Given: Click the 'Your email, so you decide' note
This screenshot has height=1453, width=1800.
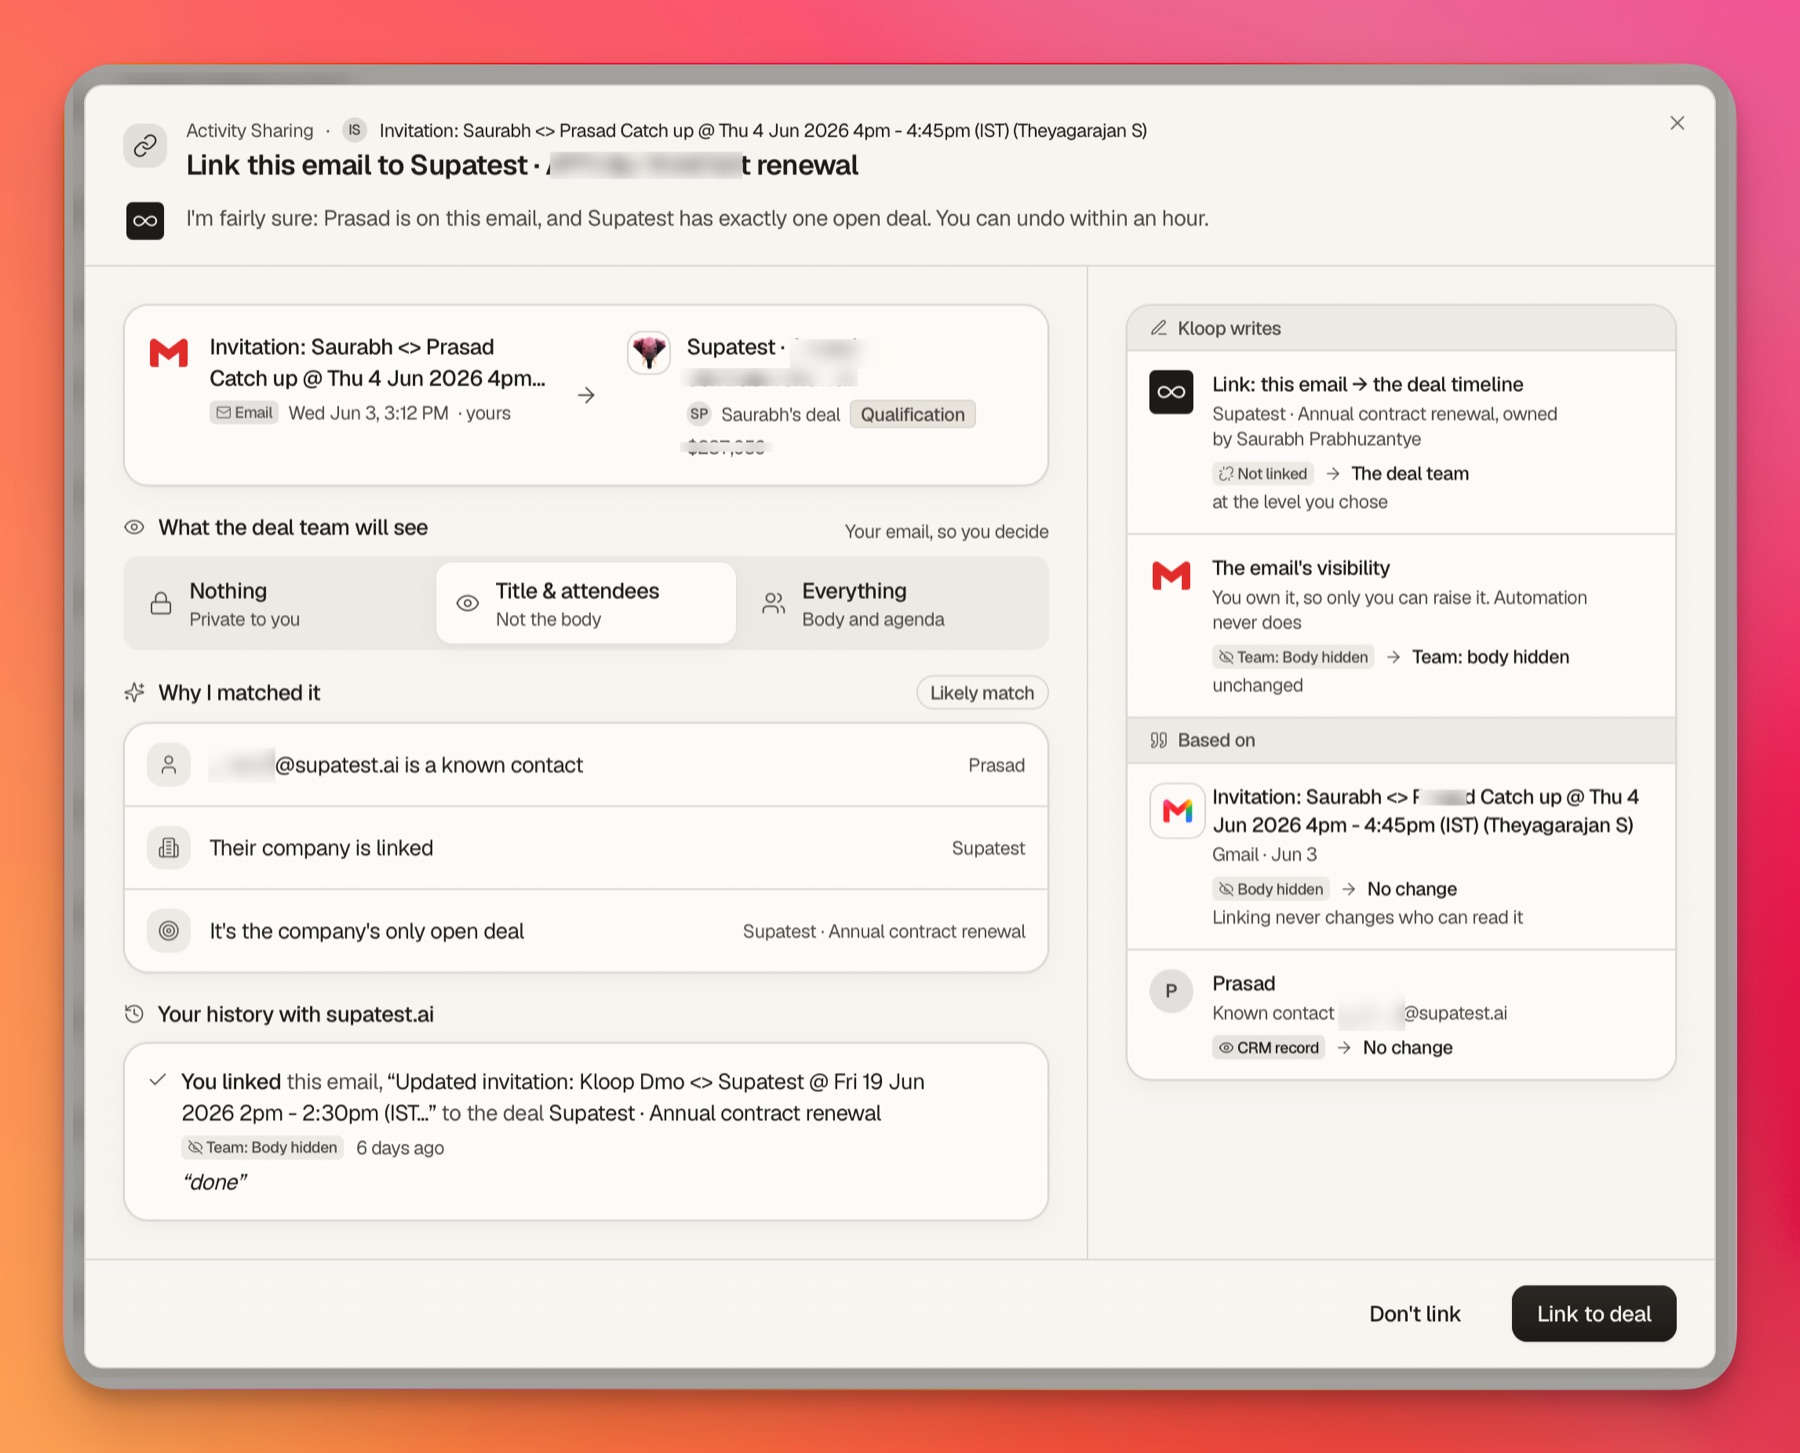Looking at the screenshot, I should pyautogui.click(x=946, y=531).
